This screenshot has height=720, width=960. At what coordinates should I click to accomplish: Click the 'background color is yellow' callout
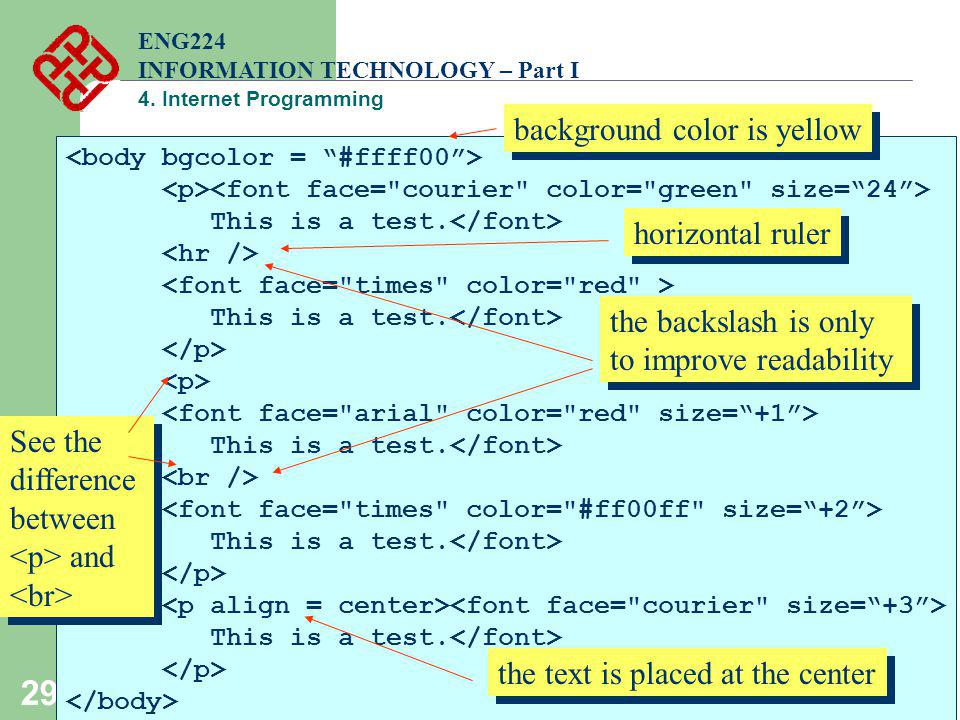pos(688,129)
